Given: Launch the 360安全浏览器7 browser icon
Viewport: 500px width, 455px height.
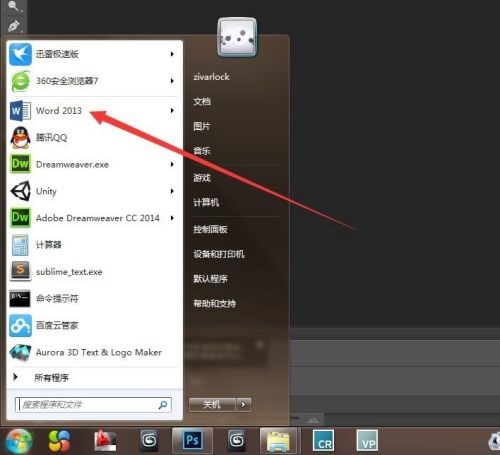Looking at the screenshot, I should [20, 81].
